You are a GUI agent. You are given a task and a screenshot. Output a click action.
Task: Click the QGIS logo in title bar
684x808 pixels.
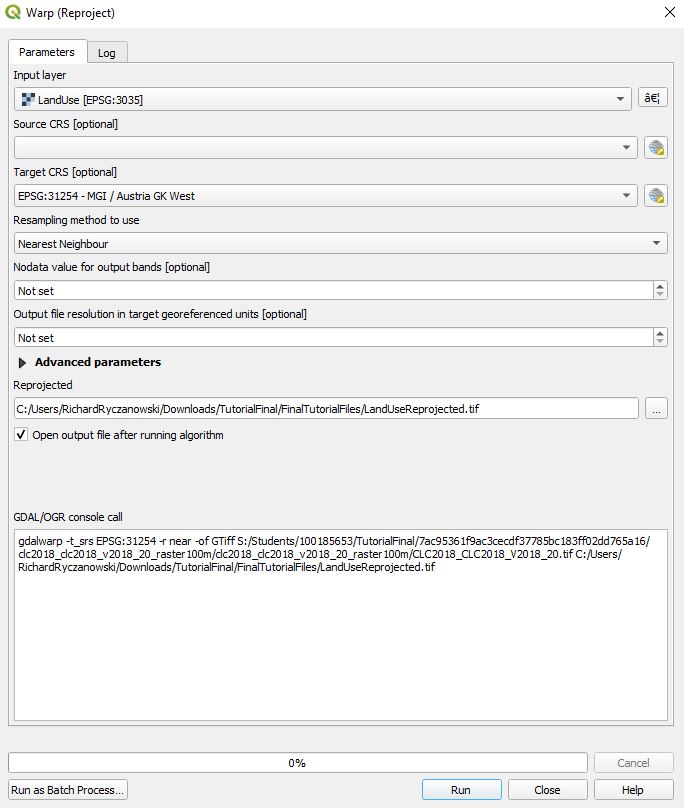[12, 13]
